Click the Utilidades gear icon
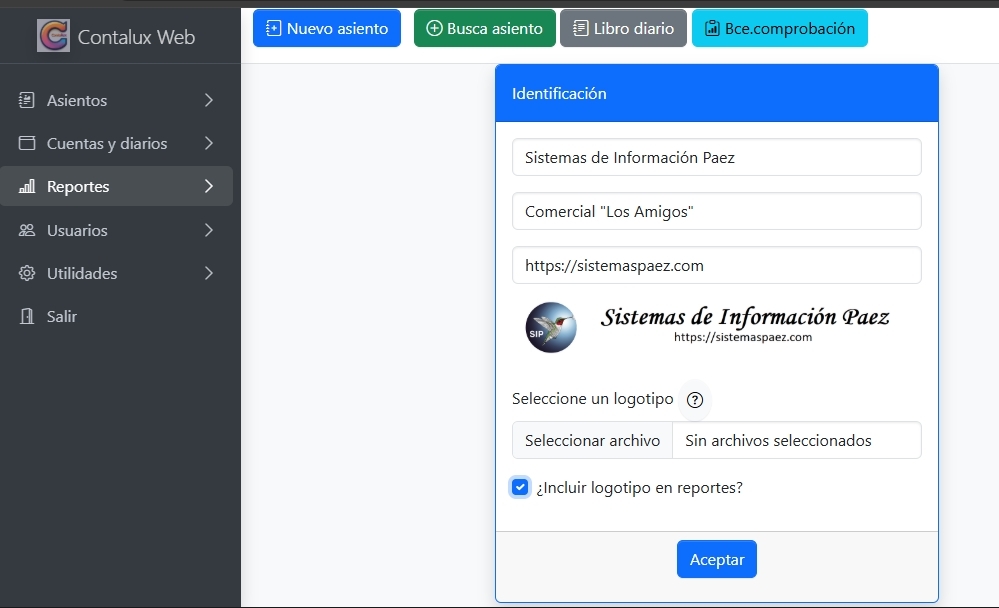999x608 pixels. [x=27, y=273]
